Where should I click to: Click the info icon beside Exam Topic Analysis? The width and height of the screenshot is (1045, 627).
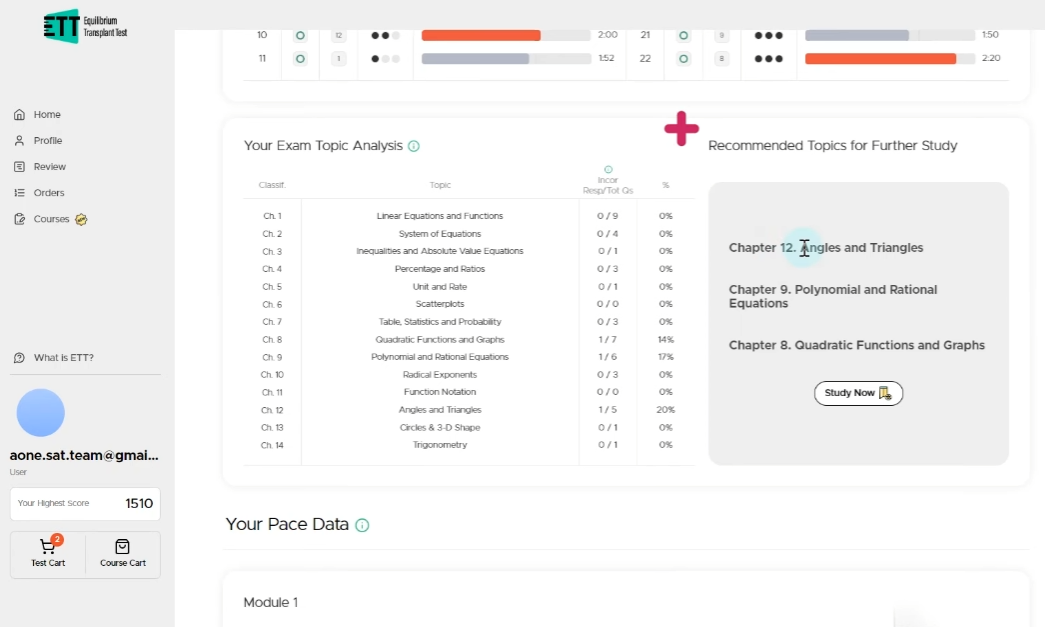click(x=414, y=146)
